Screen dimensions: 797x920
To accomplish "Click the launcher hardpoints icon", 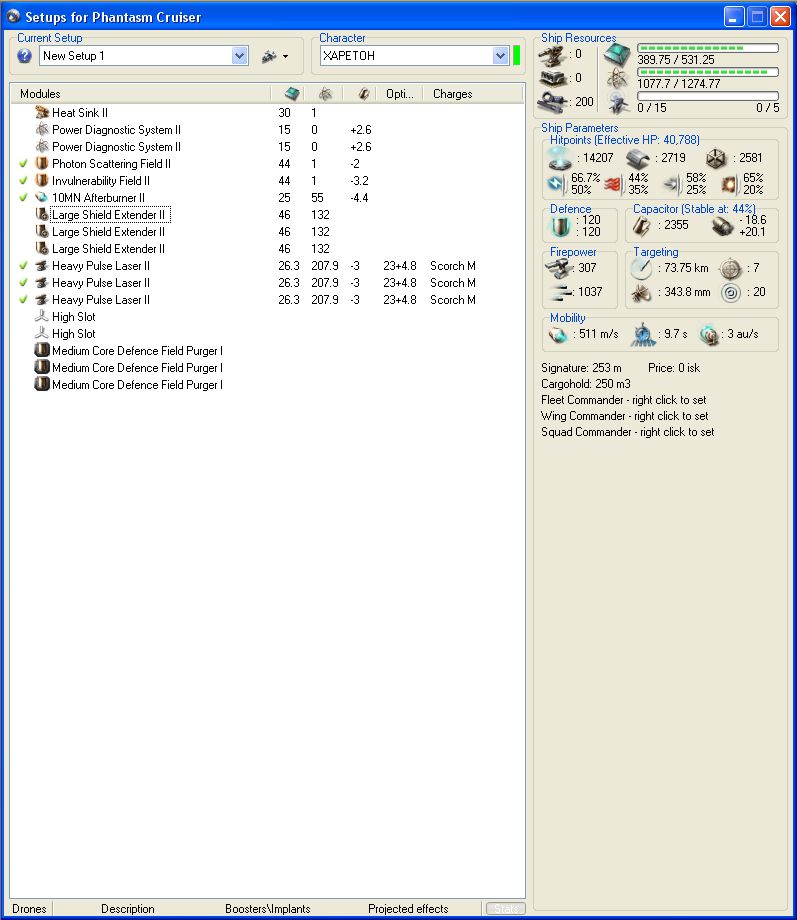I will (552, 78).
